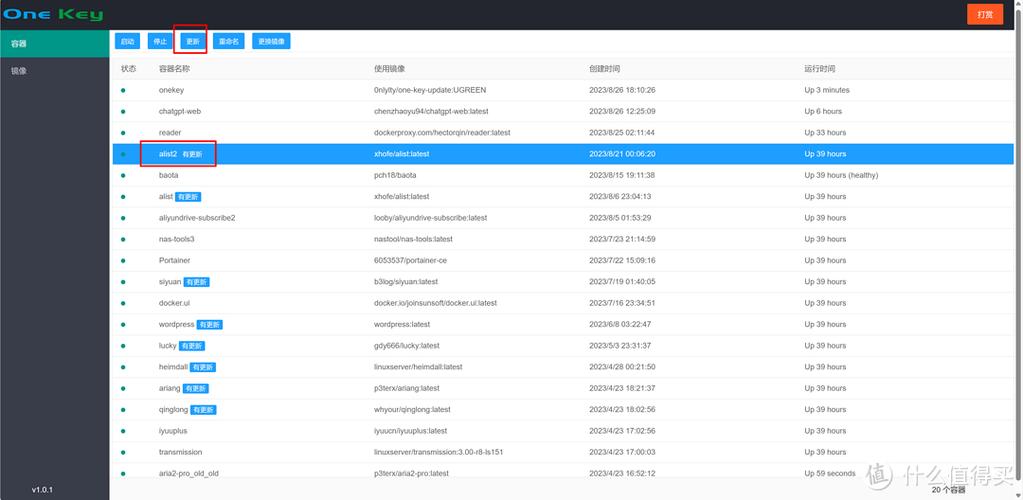Viewport: 1023px width, 500px height.
Task: Click status dot of transmission row
Action: (x=123, y=452)
